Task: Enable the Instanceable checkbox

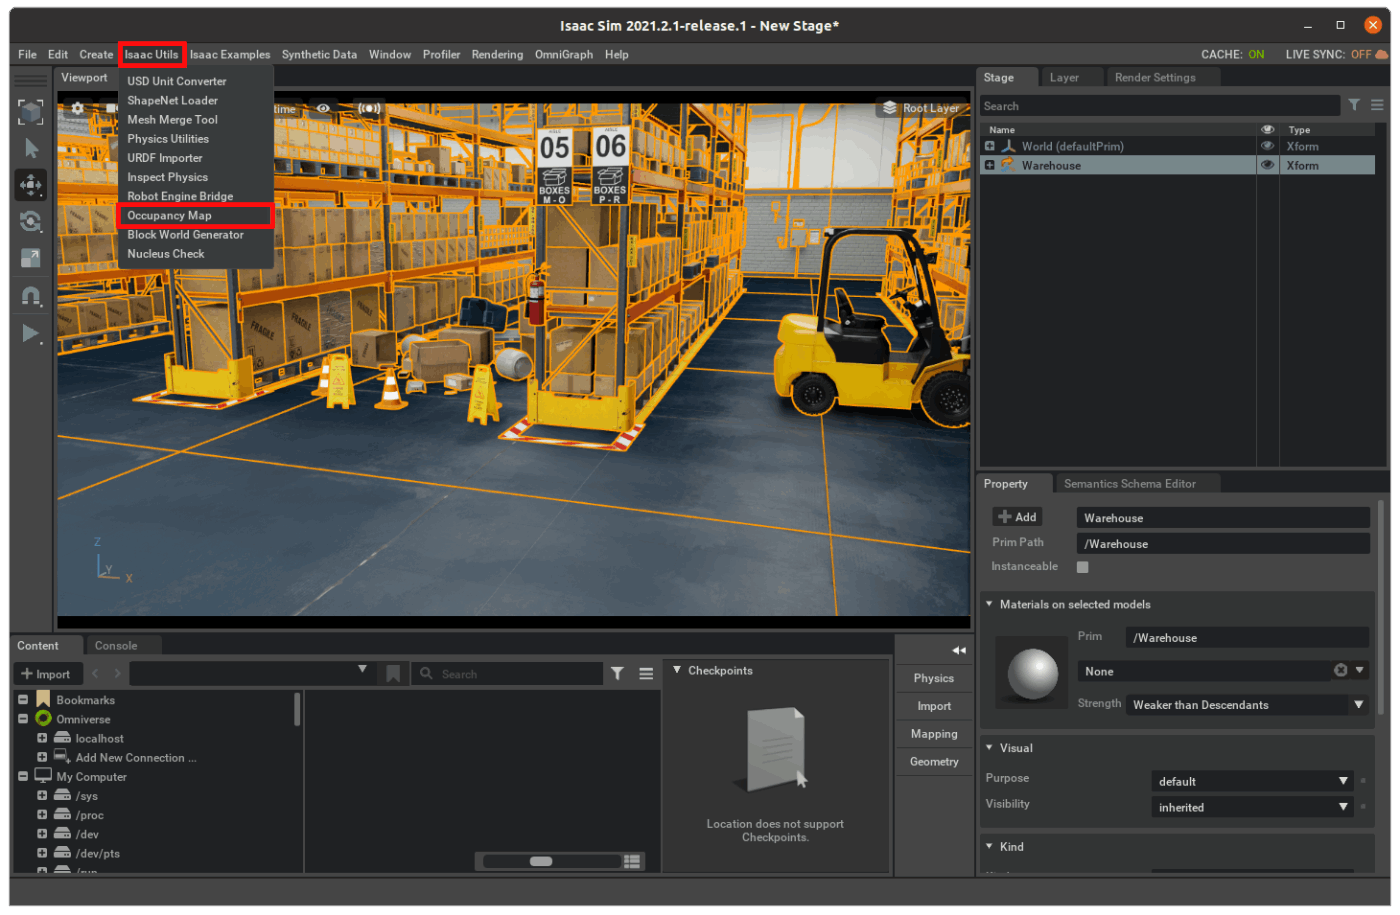Action: click(1082, 567)
